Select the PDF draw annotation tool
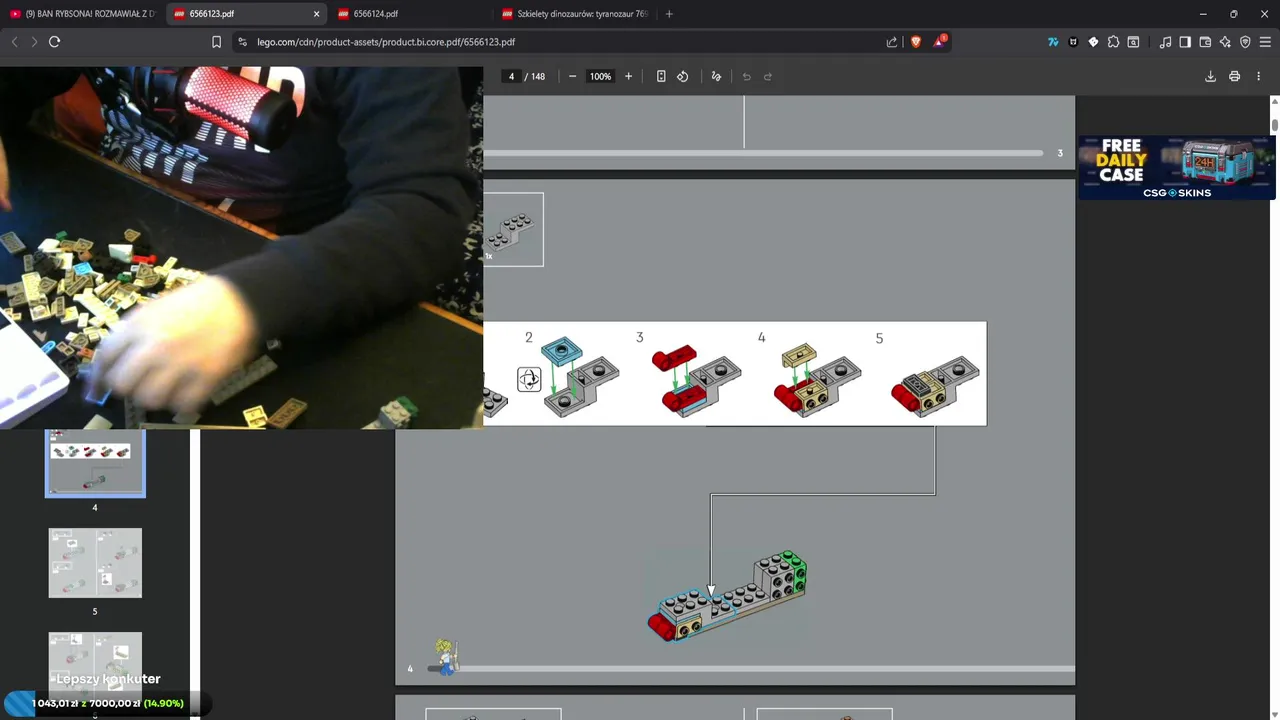This screenshot has width=1280, height=720. coord(716,76)
